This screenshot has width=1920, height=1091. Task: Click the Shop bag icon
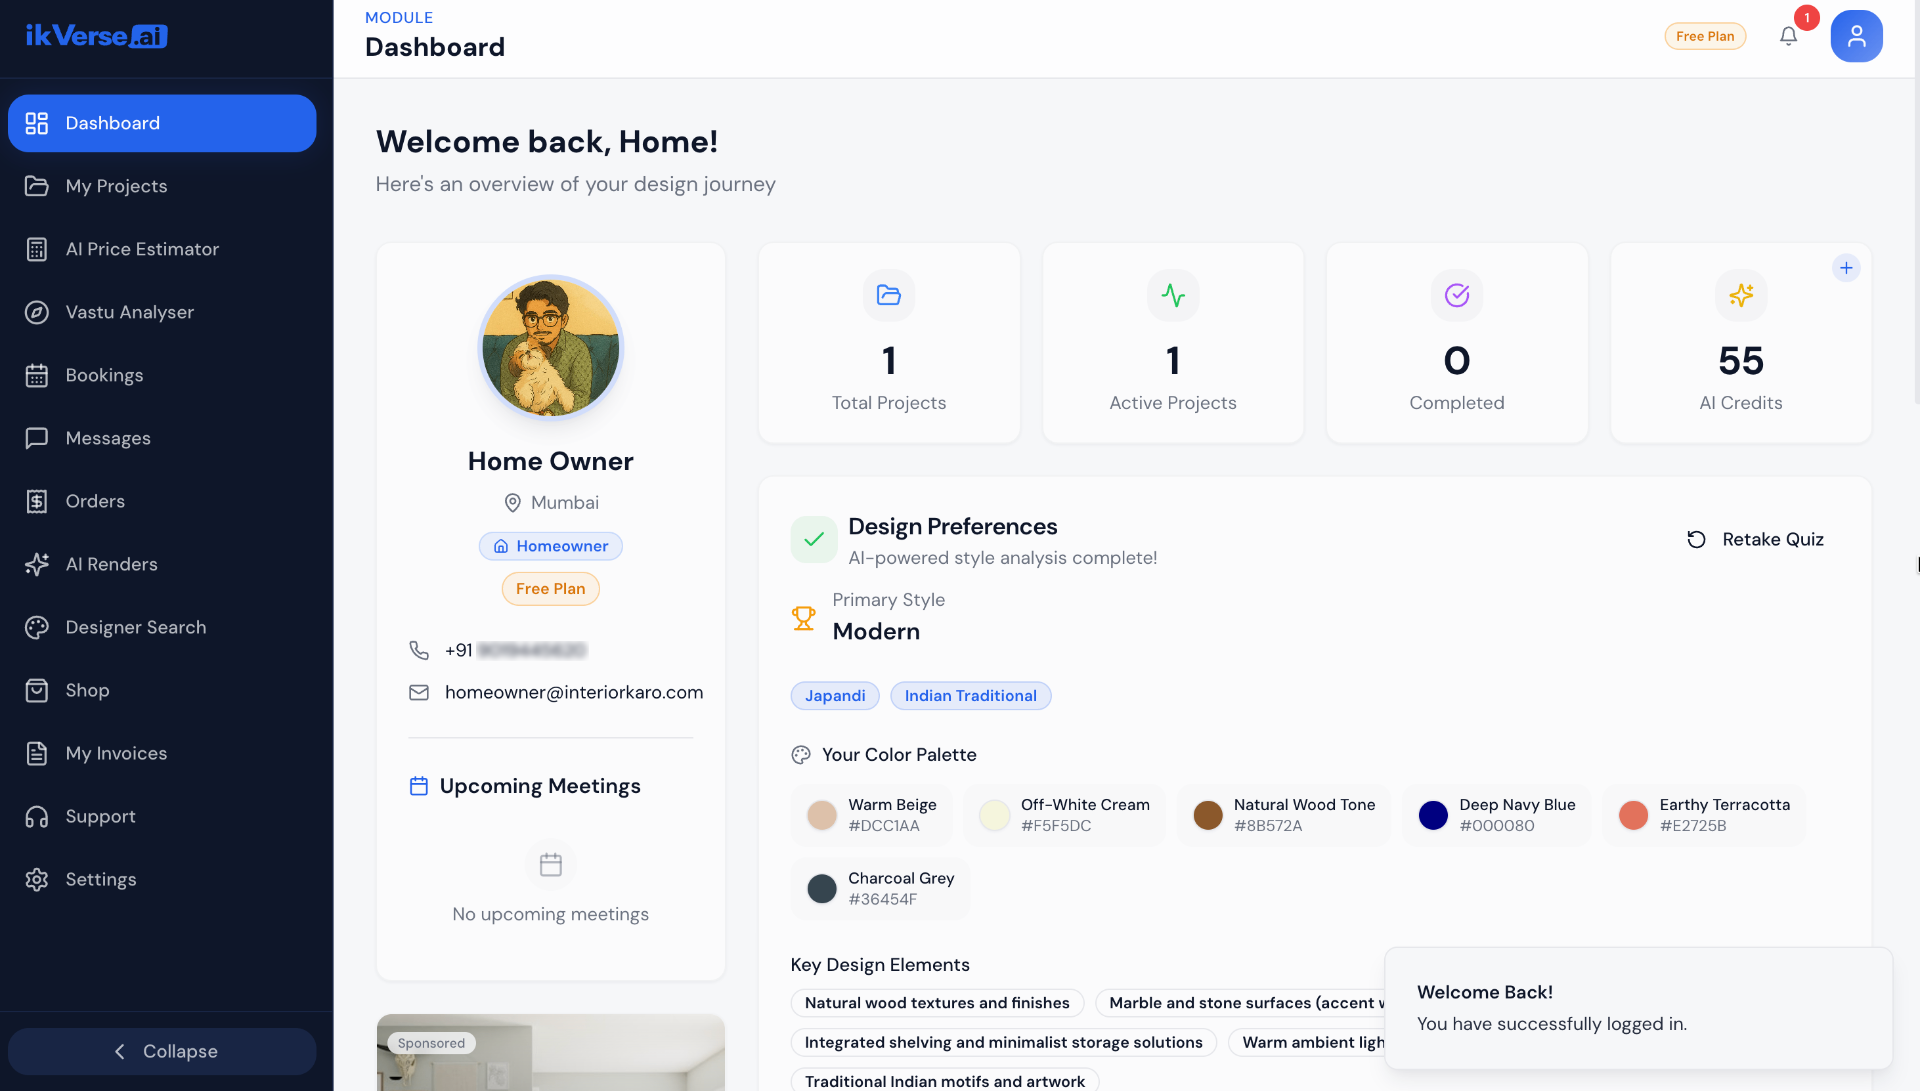click(37, 690)
